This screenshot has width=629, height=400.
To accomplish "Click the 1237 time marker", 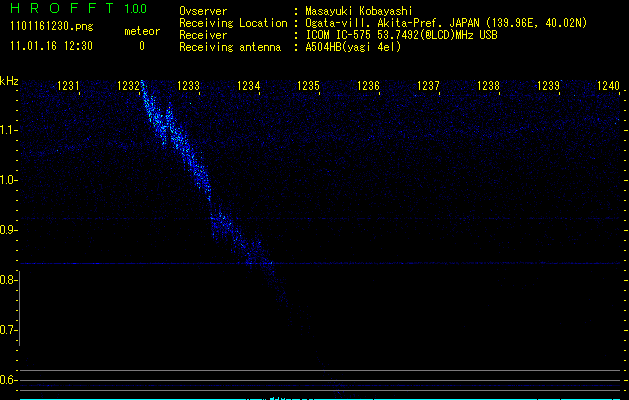I will point(428,85).
